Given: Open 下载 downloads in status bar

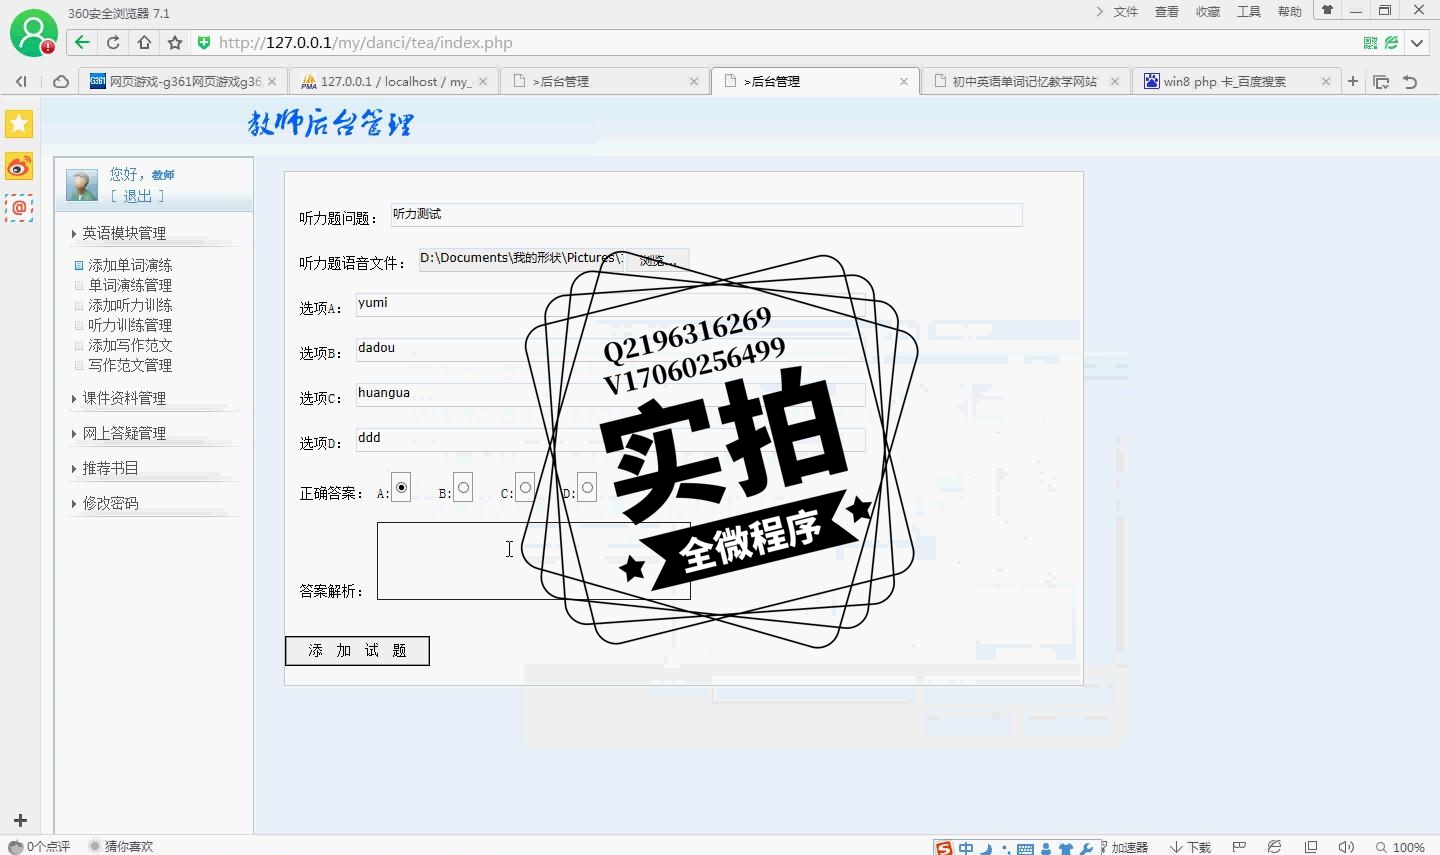Looking at the screenshot, I should pyautogui.click(x=1191, y=847).
